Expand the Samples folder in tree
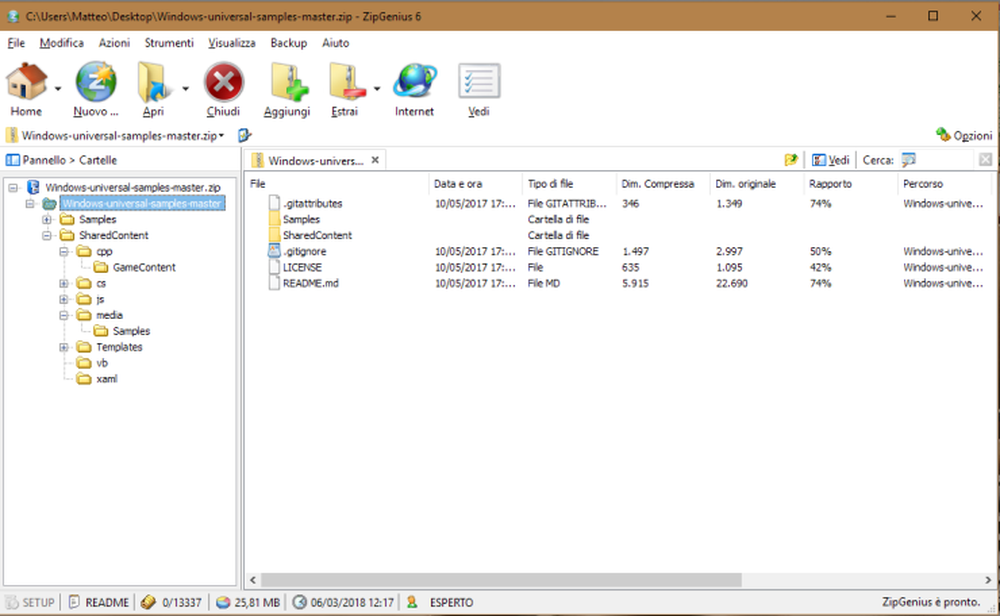This screenshot has width=1000, height=616. 47,219
